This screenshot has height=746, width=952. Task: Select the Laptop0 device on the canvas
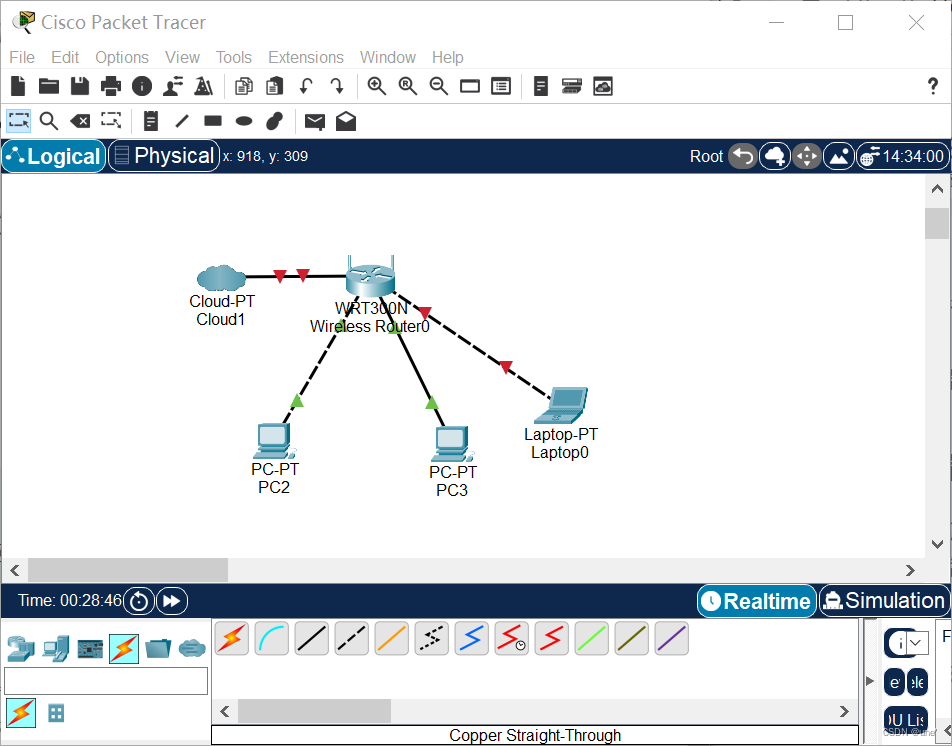coord(561,405)
